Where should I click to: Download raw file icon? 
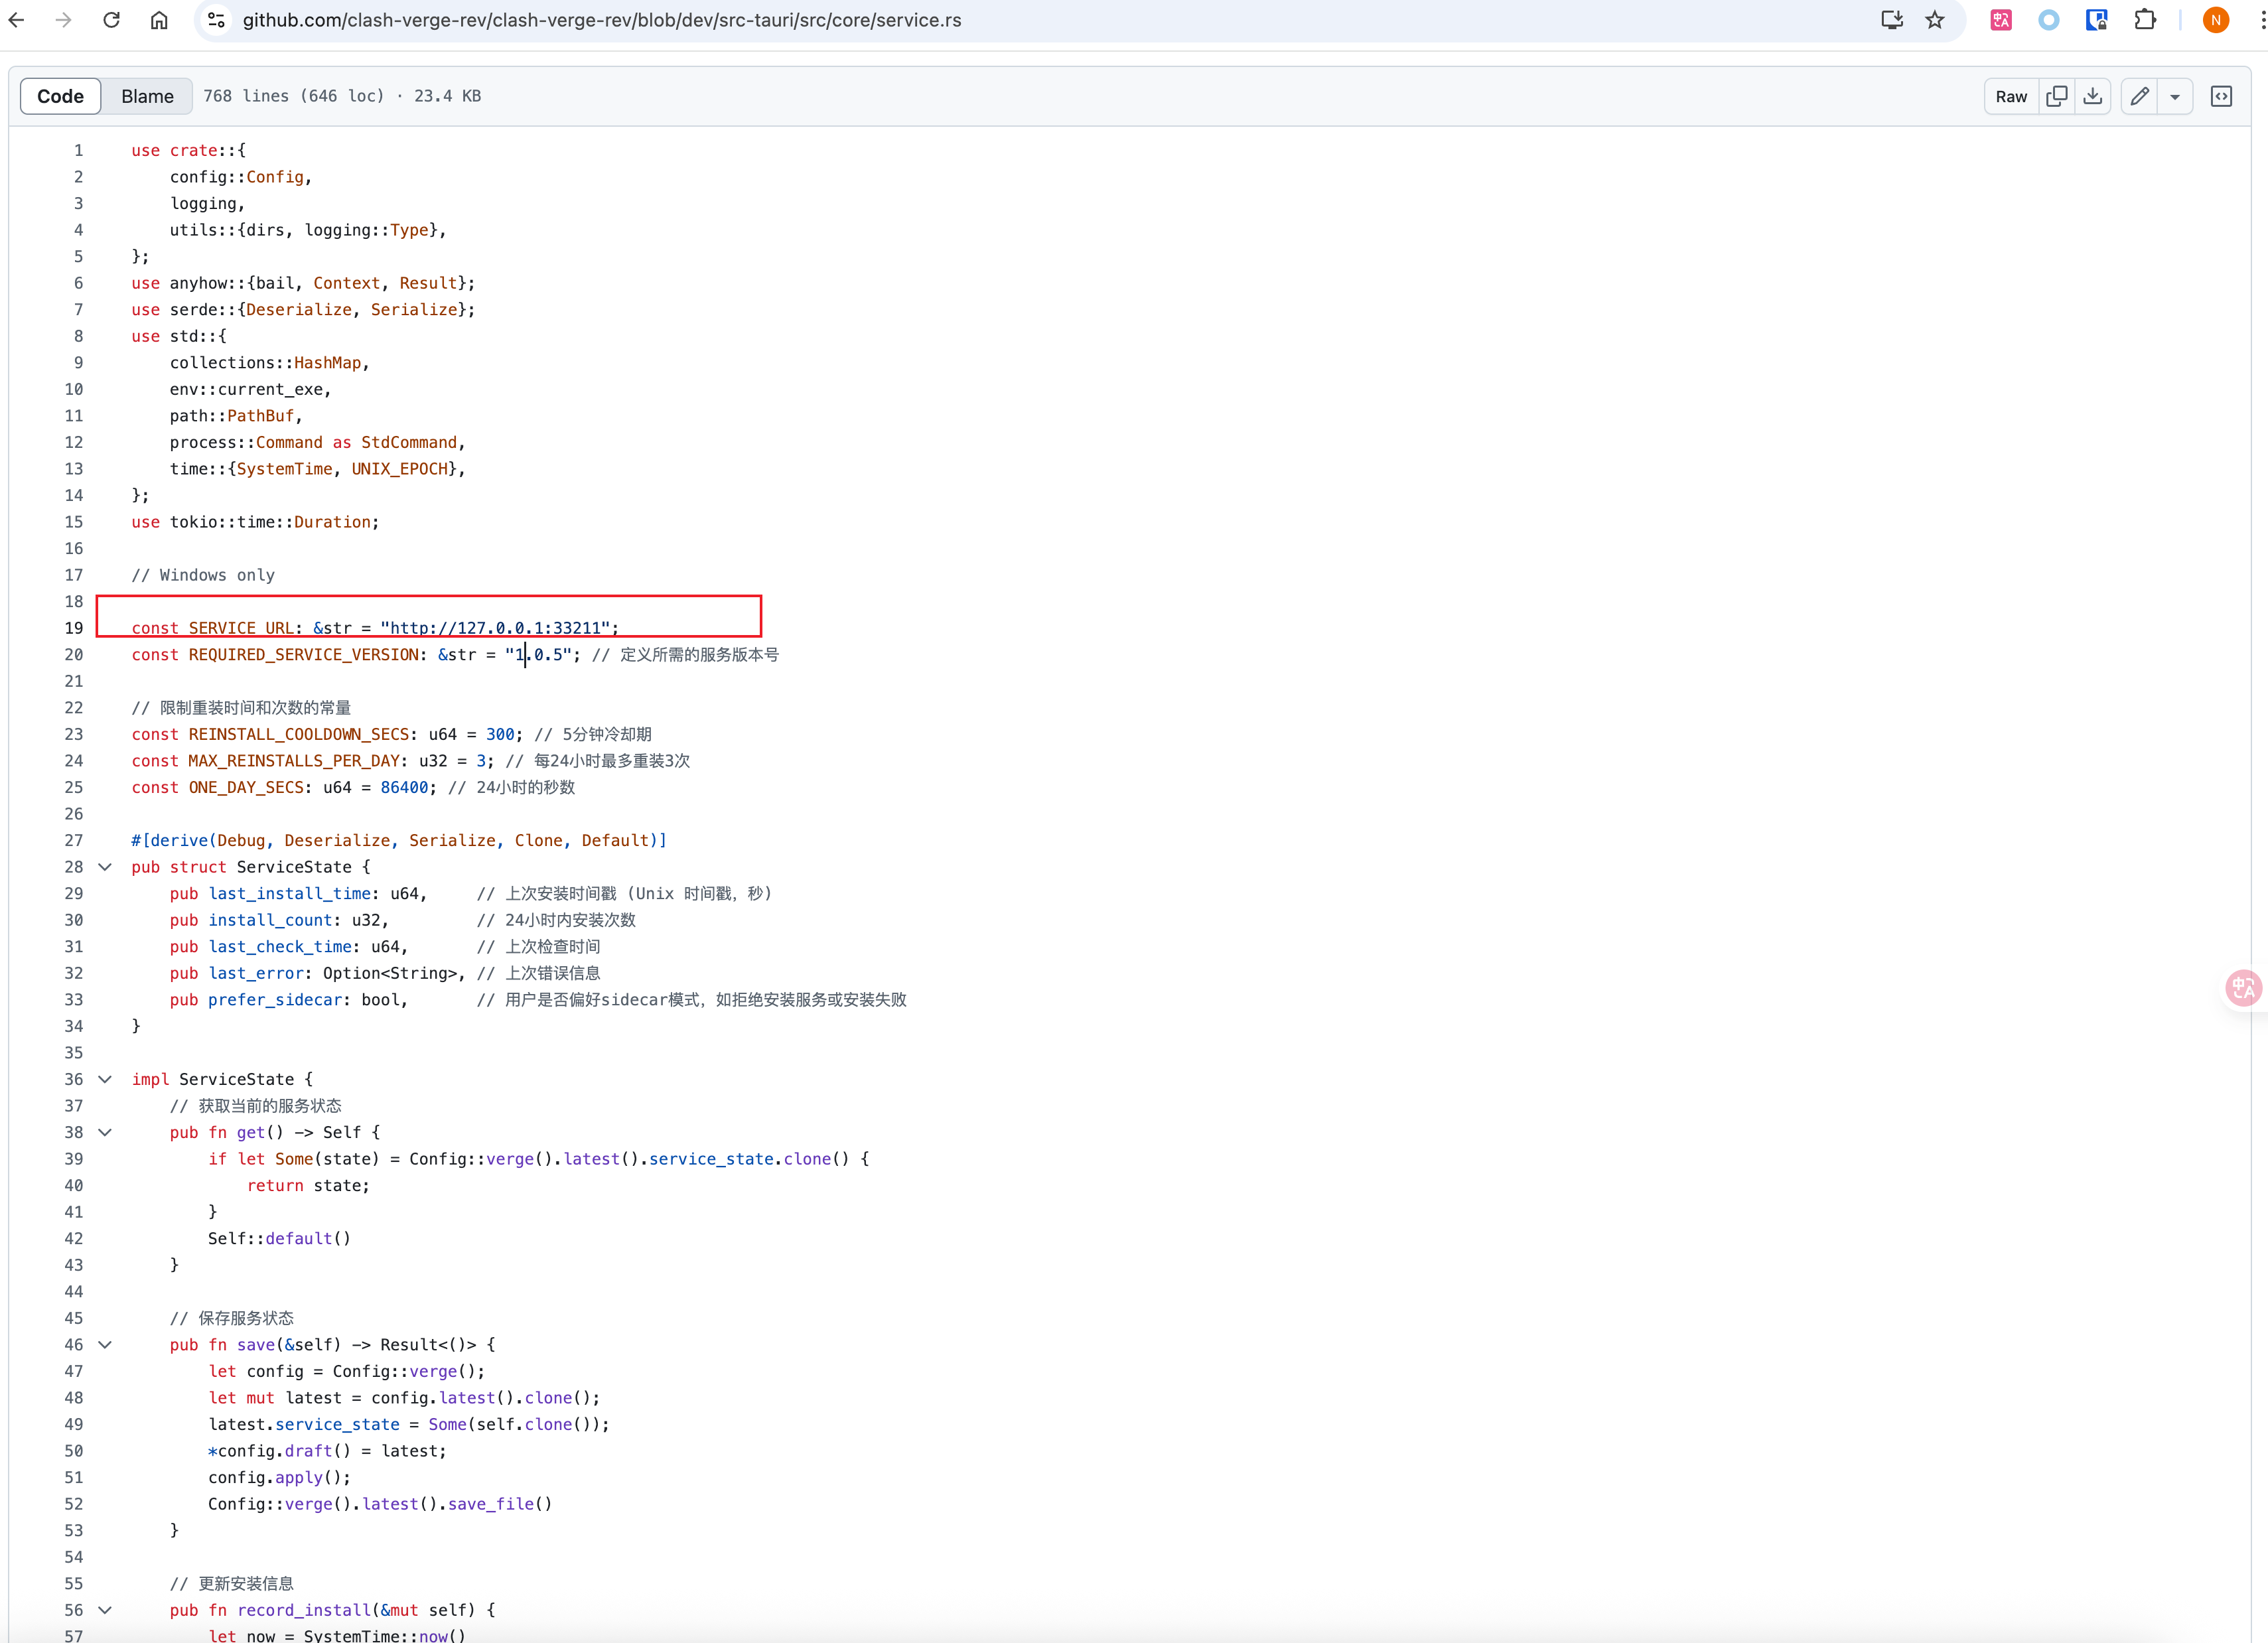point(2092,96)
